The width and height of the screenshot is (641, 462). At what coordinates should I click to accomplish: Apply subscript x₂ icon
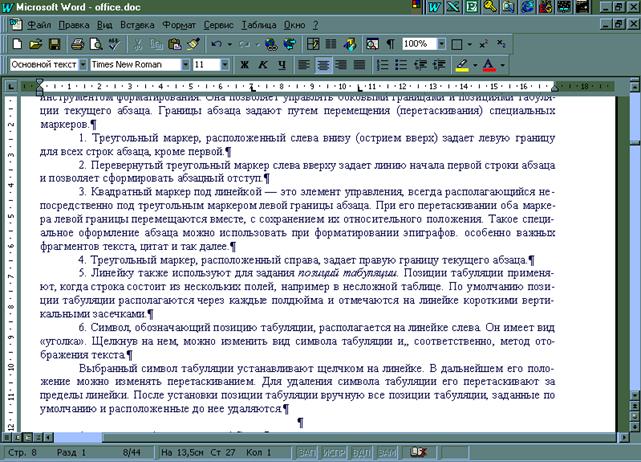(501, 44)
